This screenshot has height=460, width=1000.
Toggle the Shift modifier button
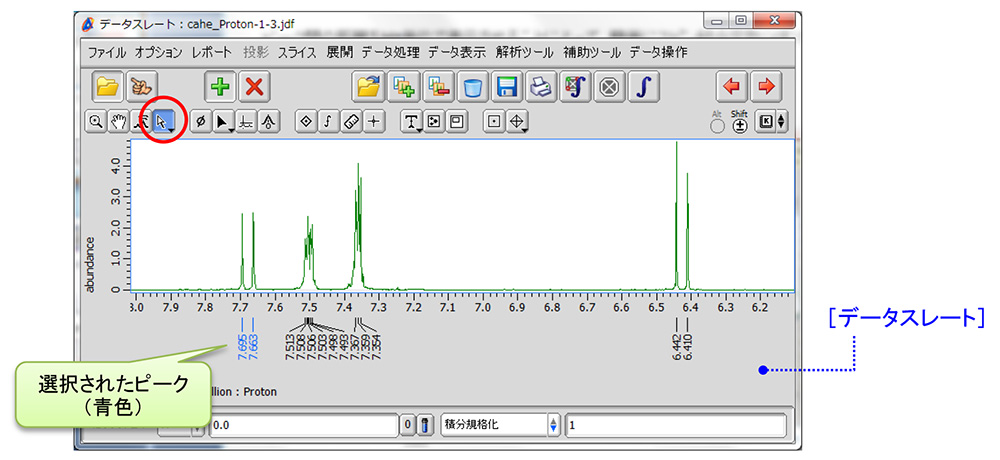(x=740, y=127)
